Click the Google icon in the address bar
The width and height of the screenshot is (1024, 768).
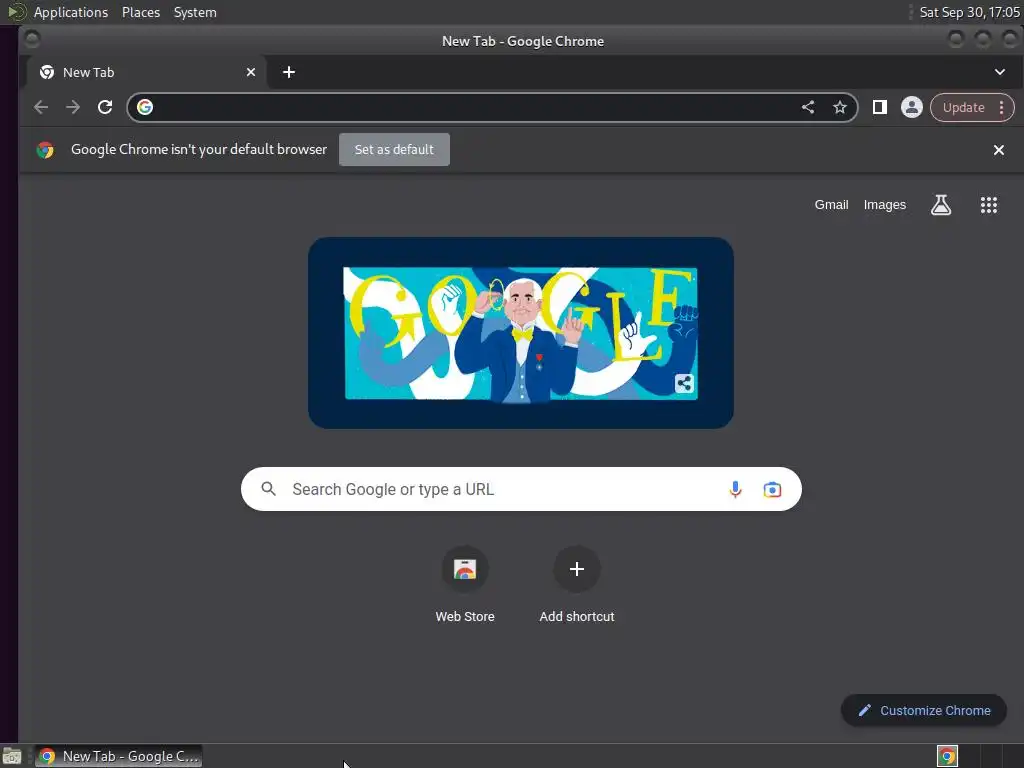pyautogui.click(x=145, y=107)
